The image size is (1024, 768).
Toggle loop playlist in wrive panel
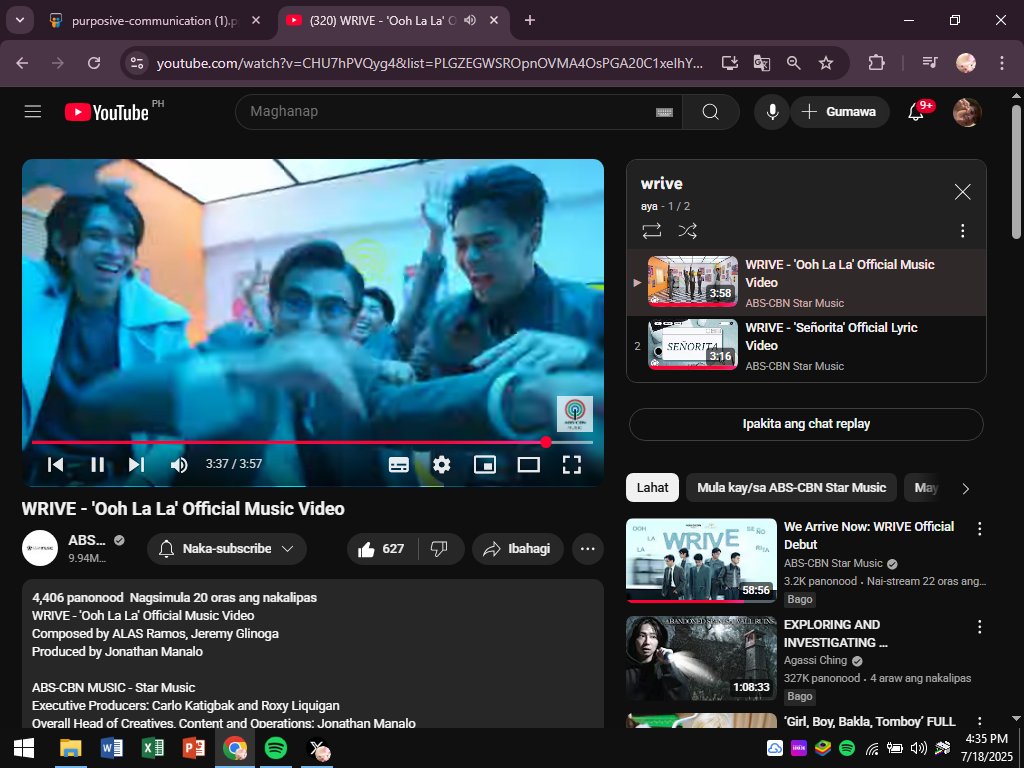(651, 231)
